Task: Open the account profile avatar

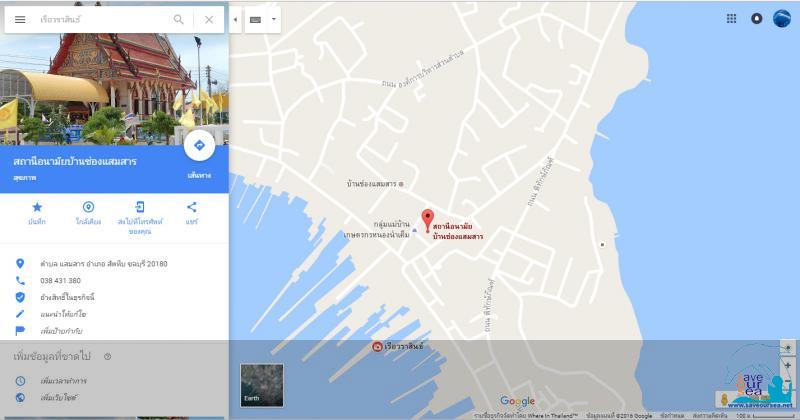Action: pos(781,18)
